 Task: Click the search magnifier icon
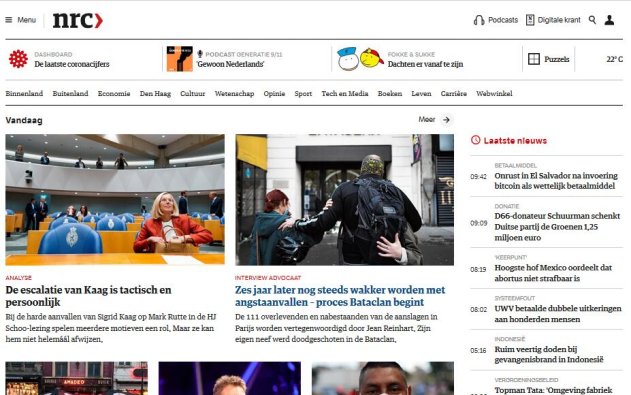pyautogui.click(x=592, y=20)
